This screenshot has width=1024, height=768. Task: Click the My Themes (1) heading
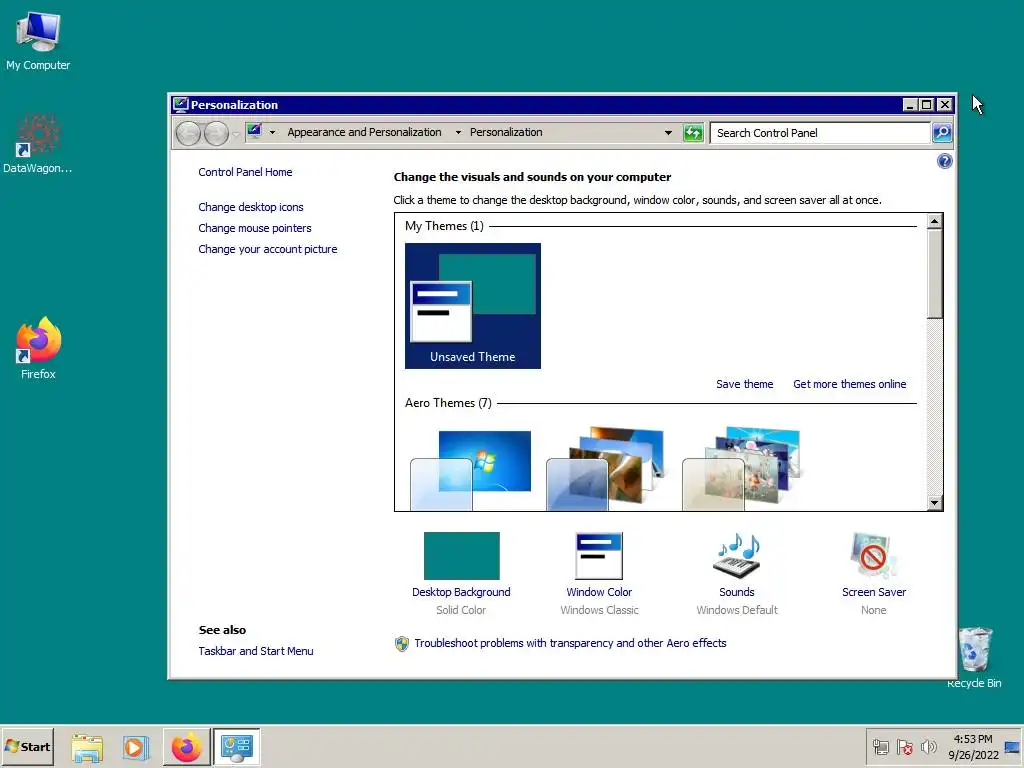pos(444,226)
